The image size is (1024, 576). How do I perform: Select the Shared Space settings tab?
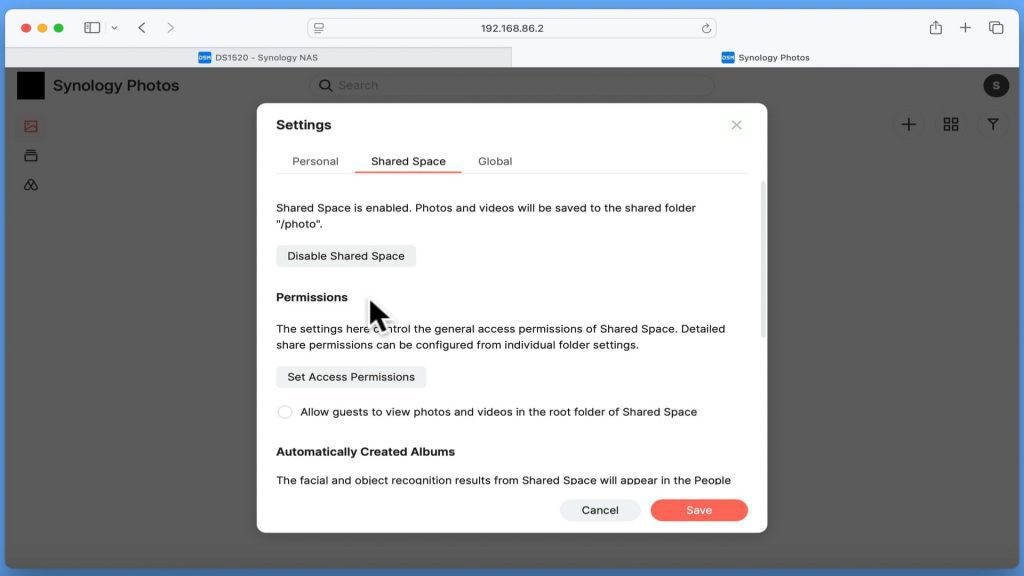408,161
